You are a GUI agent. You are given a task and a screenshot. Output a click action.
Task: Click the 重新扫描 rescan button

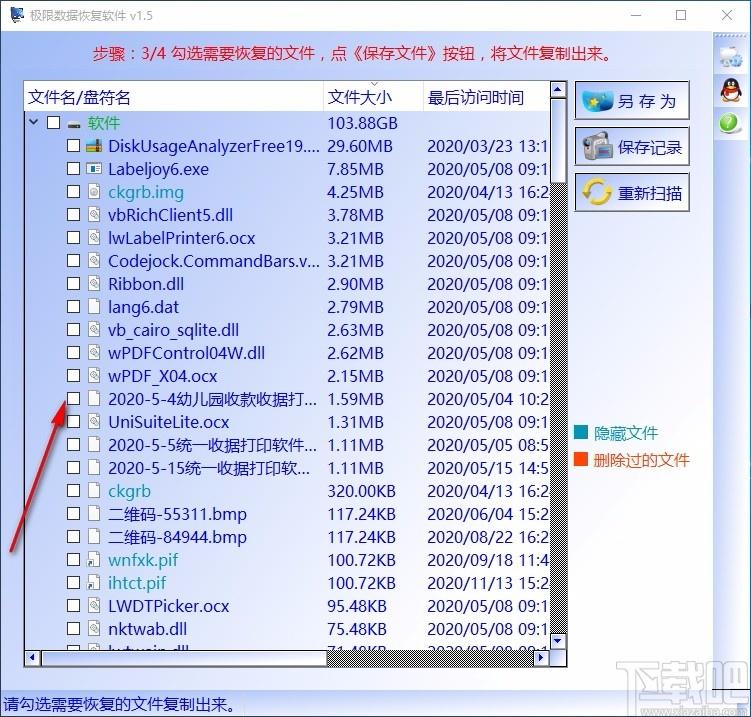(632, 193)
